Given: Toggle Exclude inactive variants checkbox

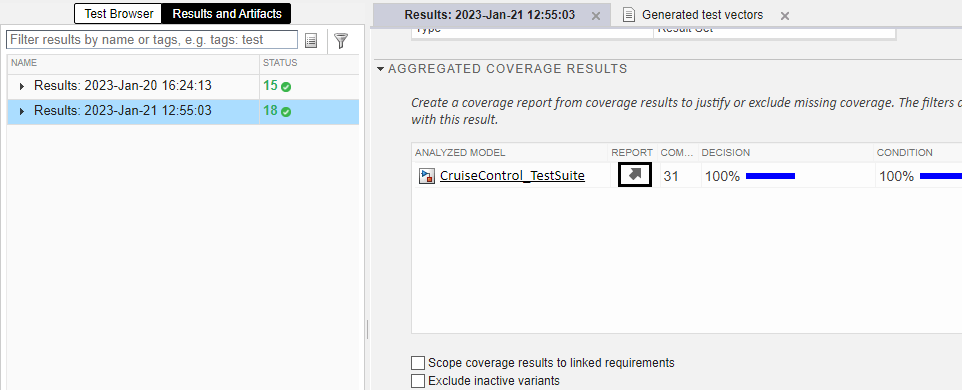Looking at the screenshot, I should click(418, 381).
